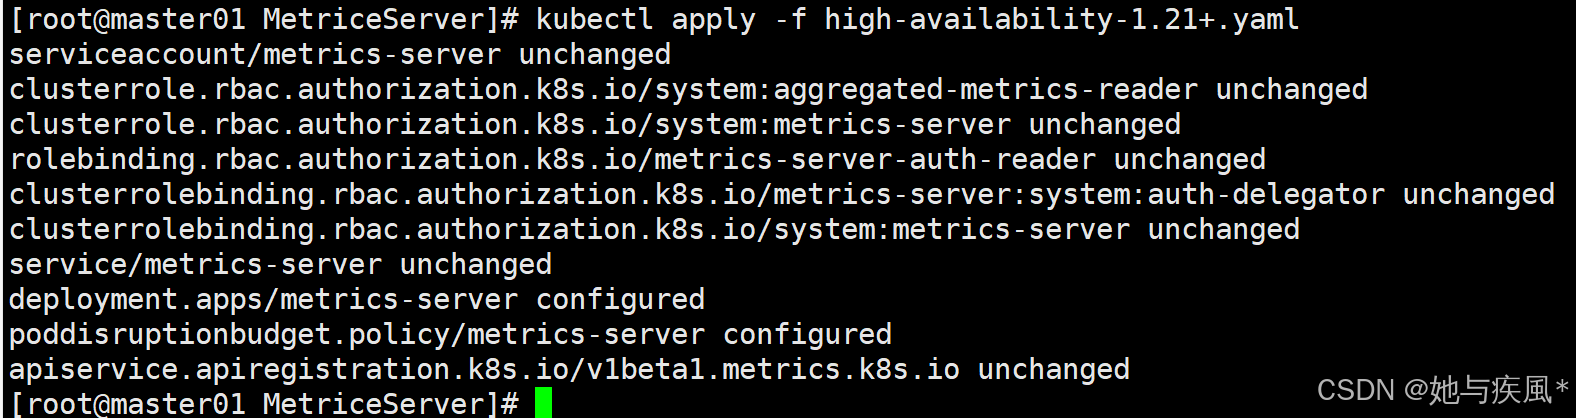The height and width of the screenshot is (418, 1576).
Task: Click the clusterrolebinding system:metrics-server line
Action: 654,229
